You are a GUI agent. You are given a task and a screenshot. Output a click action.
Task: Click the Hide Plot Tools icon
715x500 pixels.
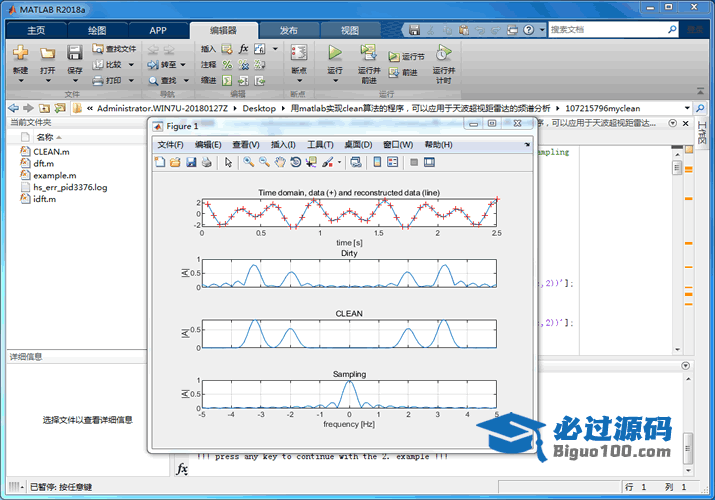414,162
